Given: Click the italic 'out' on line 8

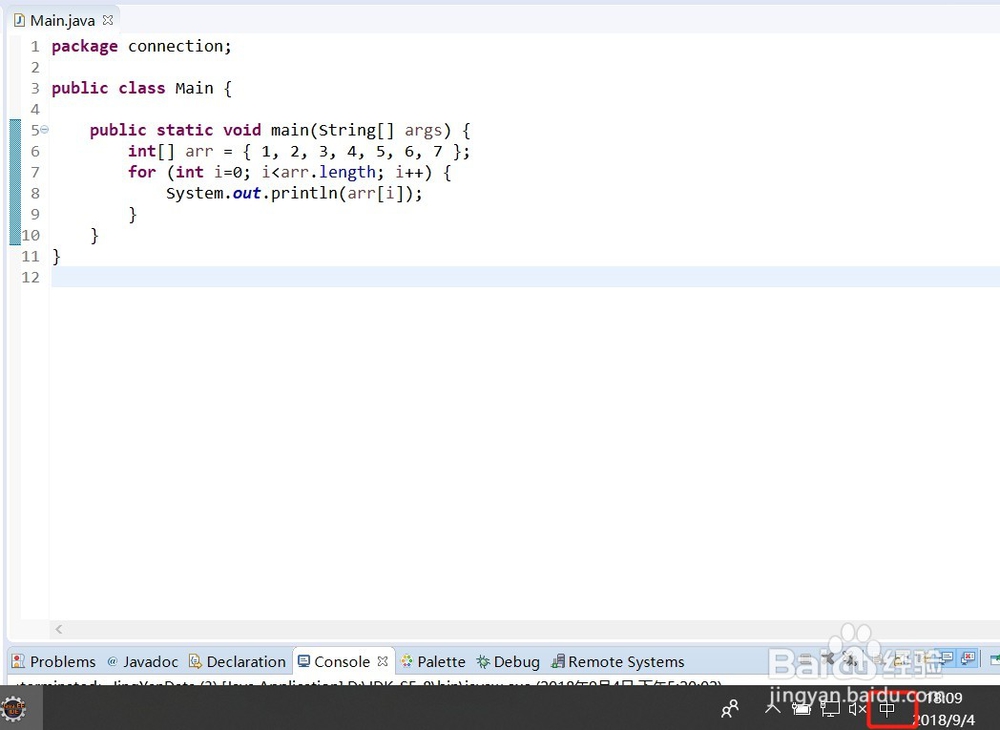Looking at the screenshot, I should (x=247, y=193).
